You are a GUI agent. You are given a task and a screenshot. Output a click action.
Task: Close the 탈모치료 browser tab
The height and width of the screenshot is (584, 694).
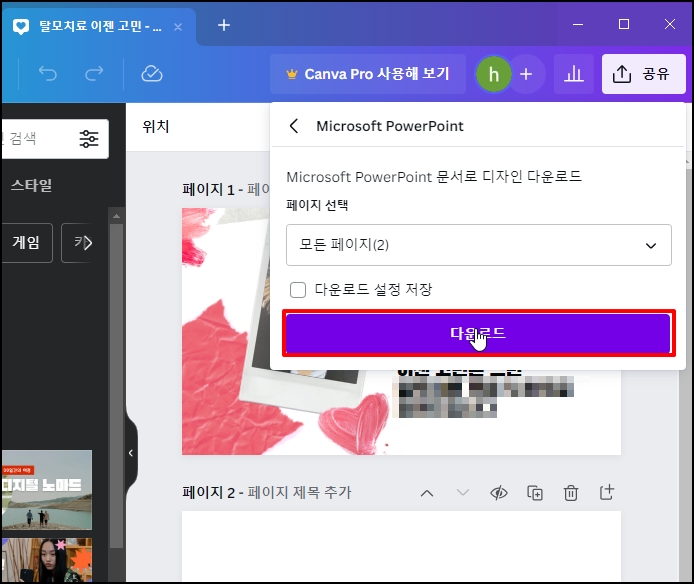tap(178, 27)
